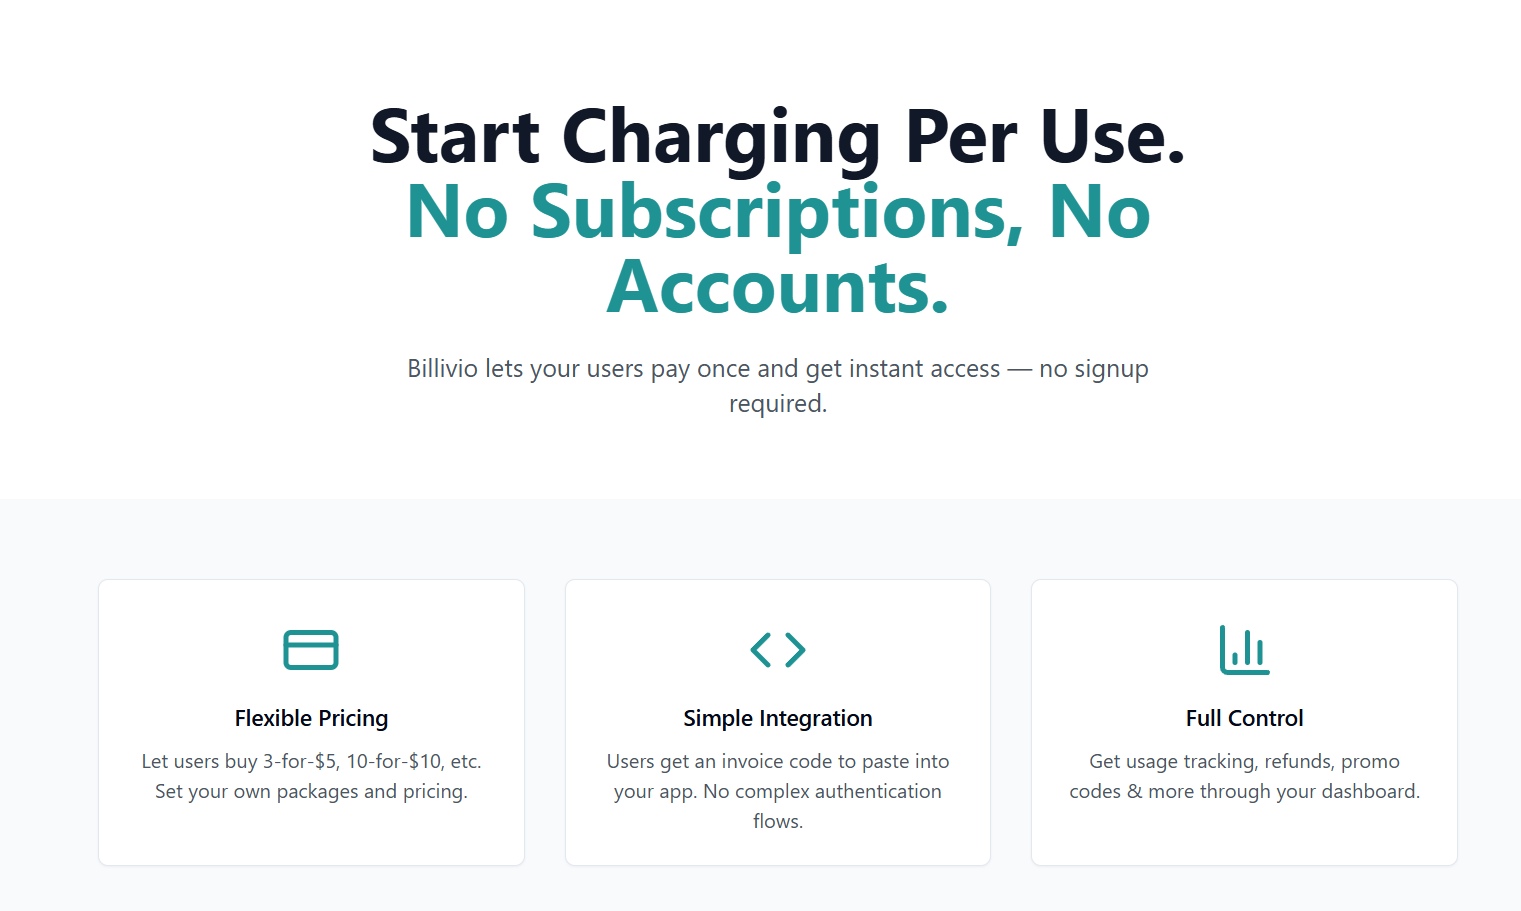Click the code brackets icon for Simple Integration
This screenshot has height=911, width=1521.
click(x=778, y=650)
